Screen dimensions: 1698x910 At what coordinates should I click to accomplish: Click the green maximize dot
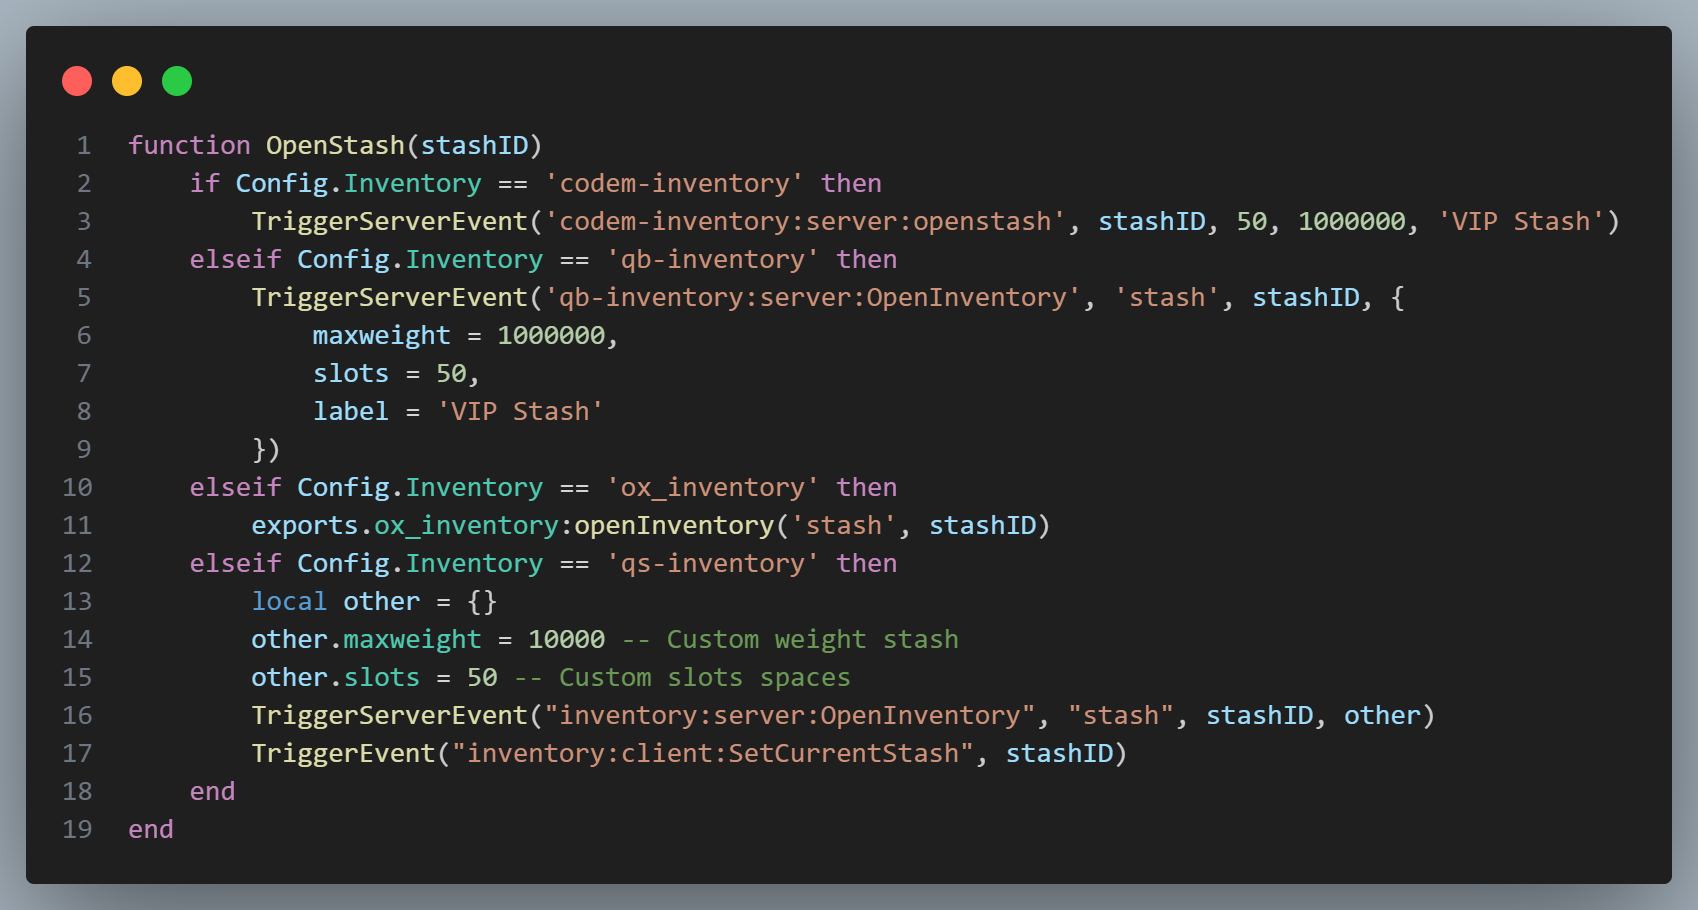(177, 81)
